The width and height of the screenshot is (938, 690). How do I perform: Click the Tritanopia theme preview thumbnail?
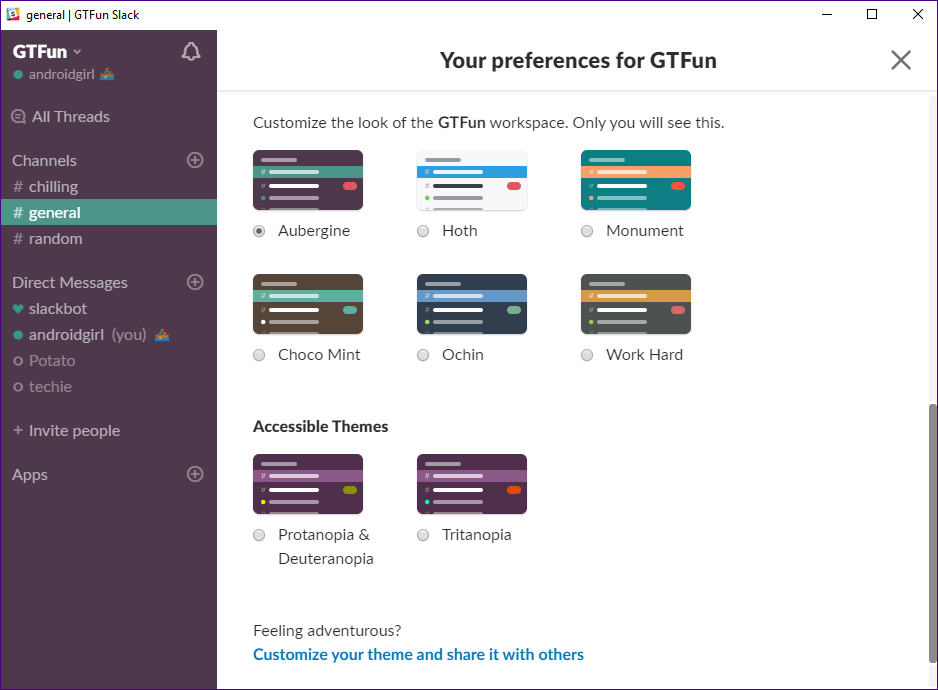(472, 484)
